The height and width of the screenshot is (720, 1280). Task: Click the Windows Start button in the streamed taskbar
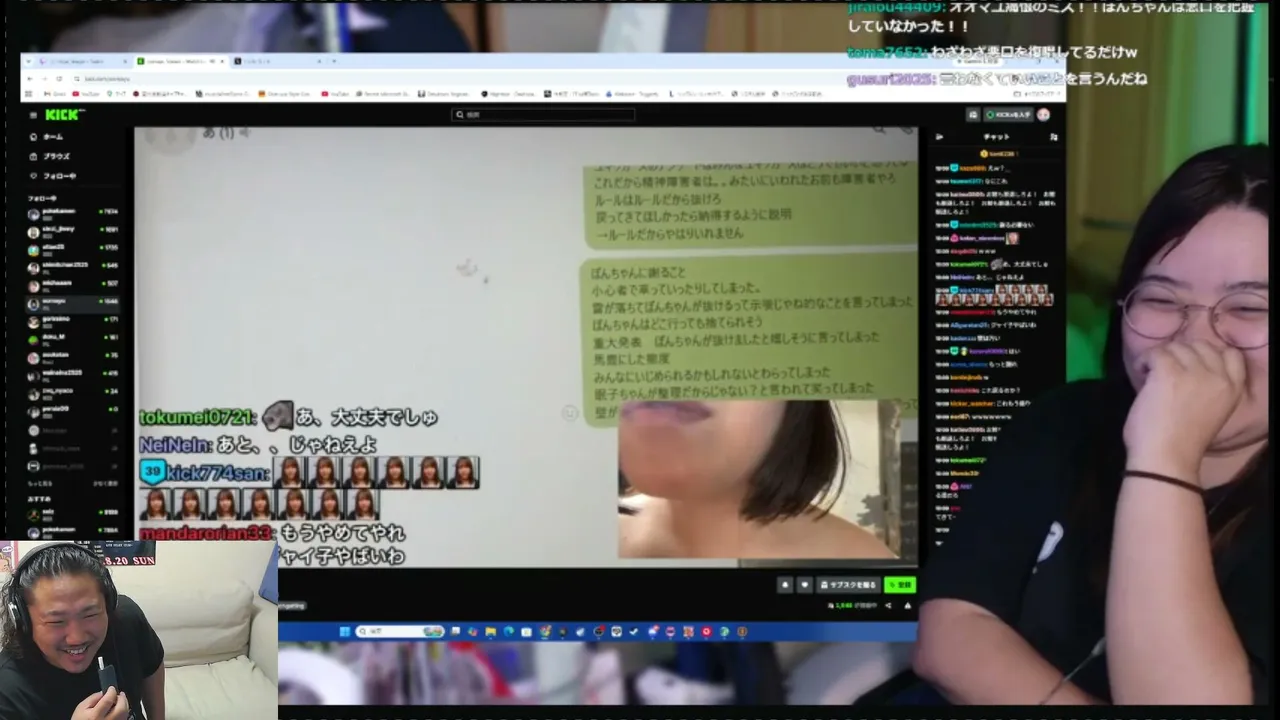tap(345, 631)
